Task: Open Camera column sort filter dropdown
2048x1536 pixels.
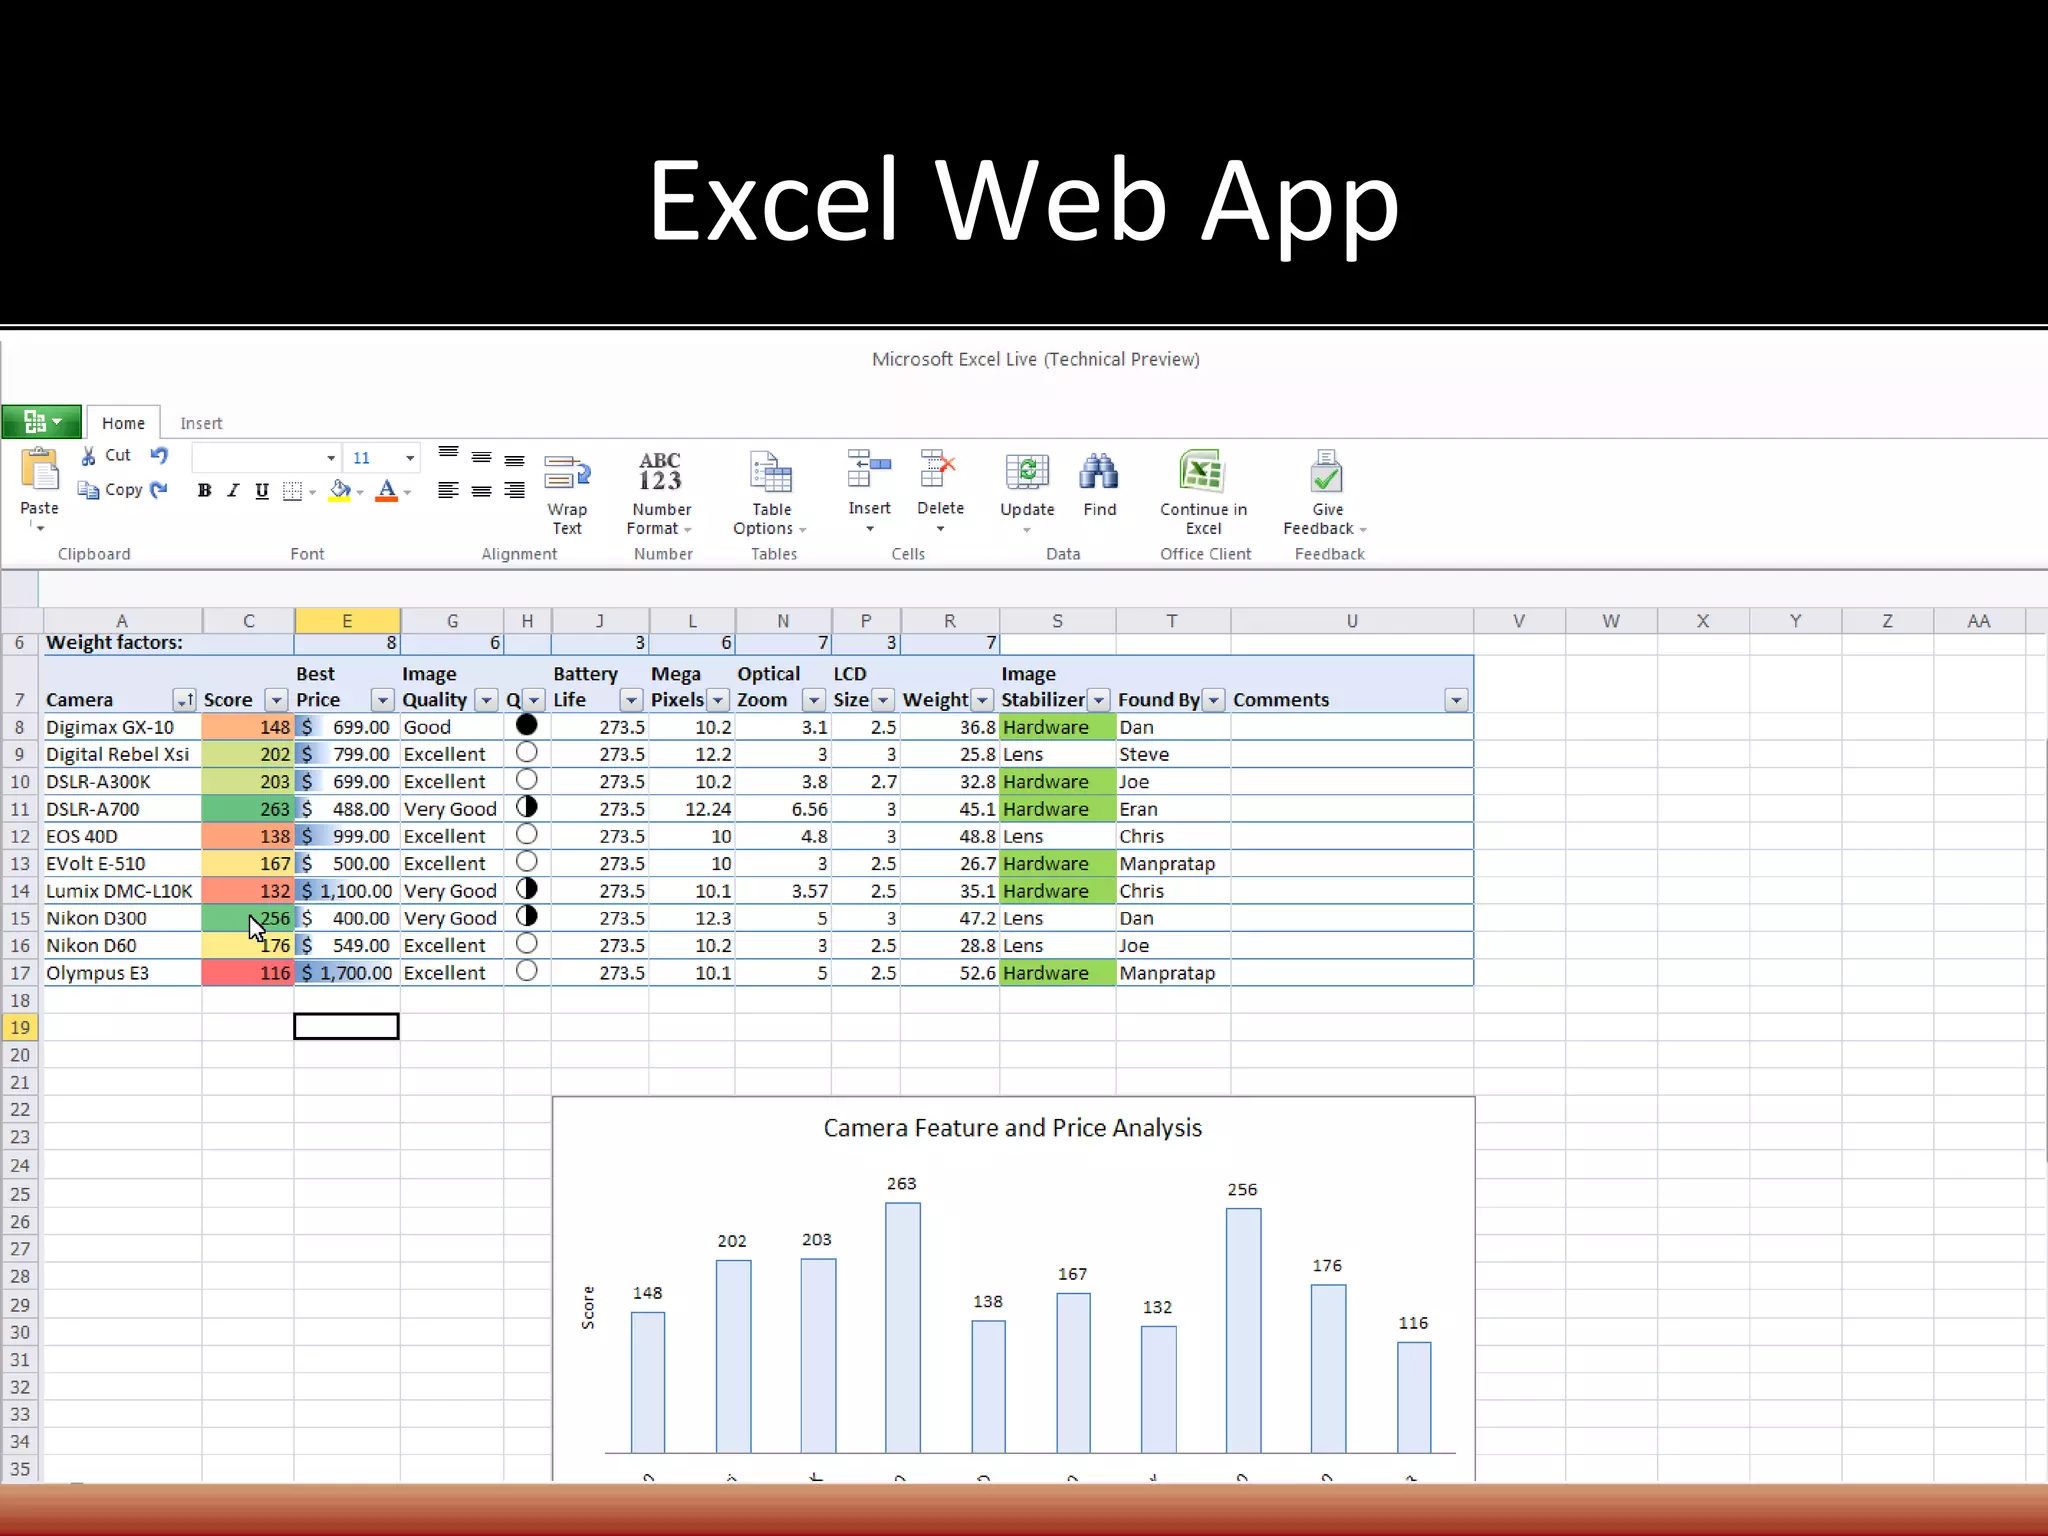Action: [185, 700]
